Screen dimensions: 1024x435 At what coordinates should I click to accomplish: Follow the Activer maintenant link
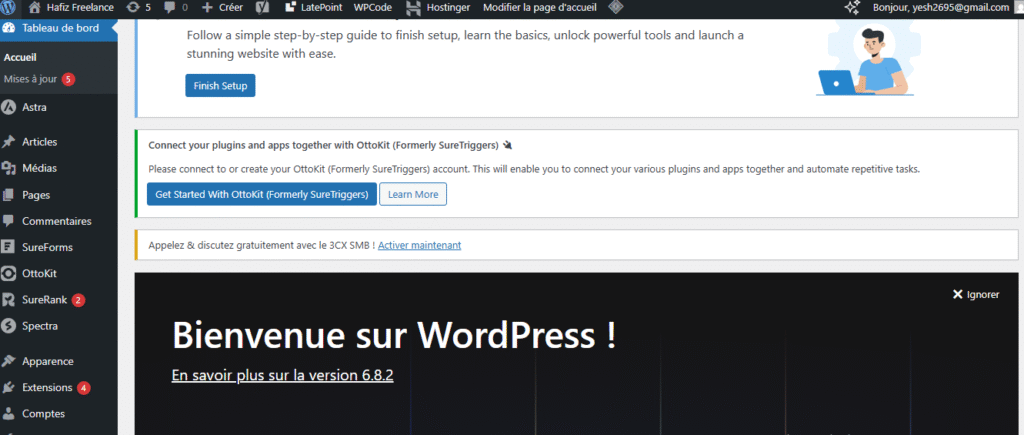click(419, 246)
